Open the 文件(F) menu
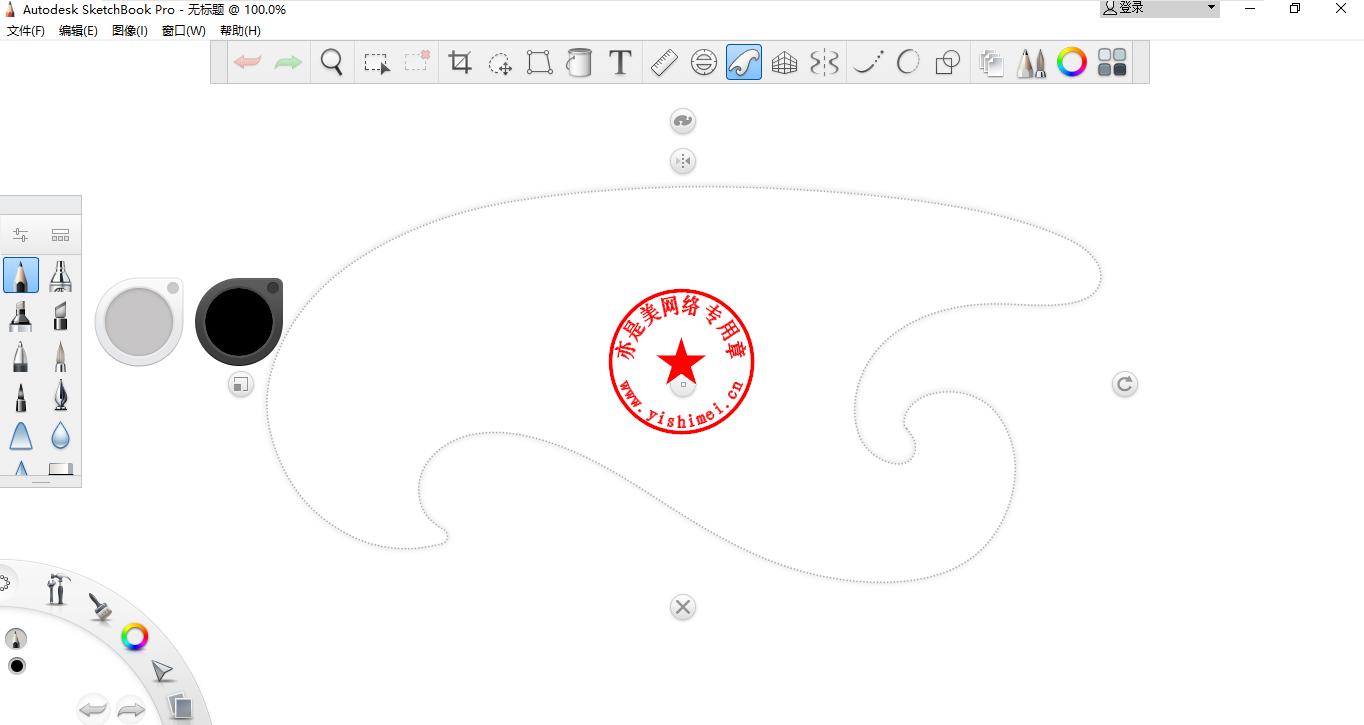This screenshot has height=725, width=1364. point(26,31)
